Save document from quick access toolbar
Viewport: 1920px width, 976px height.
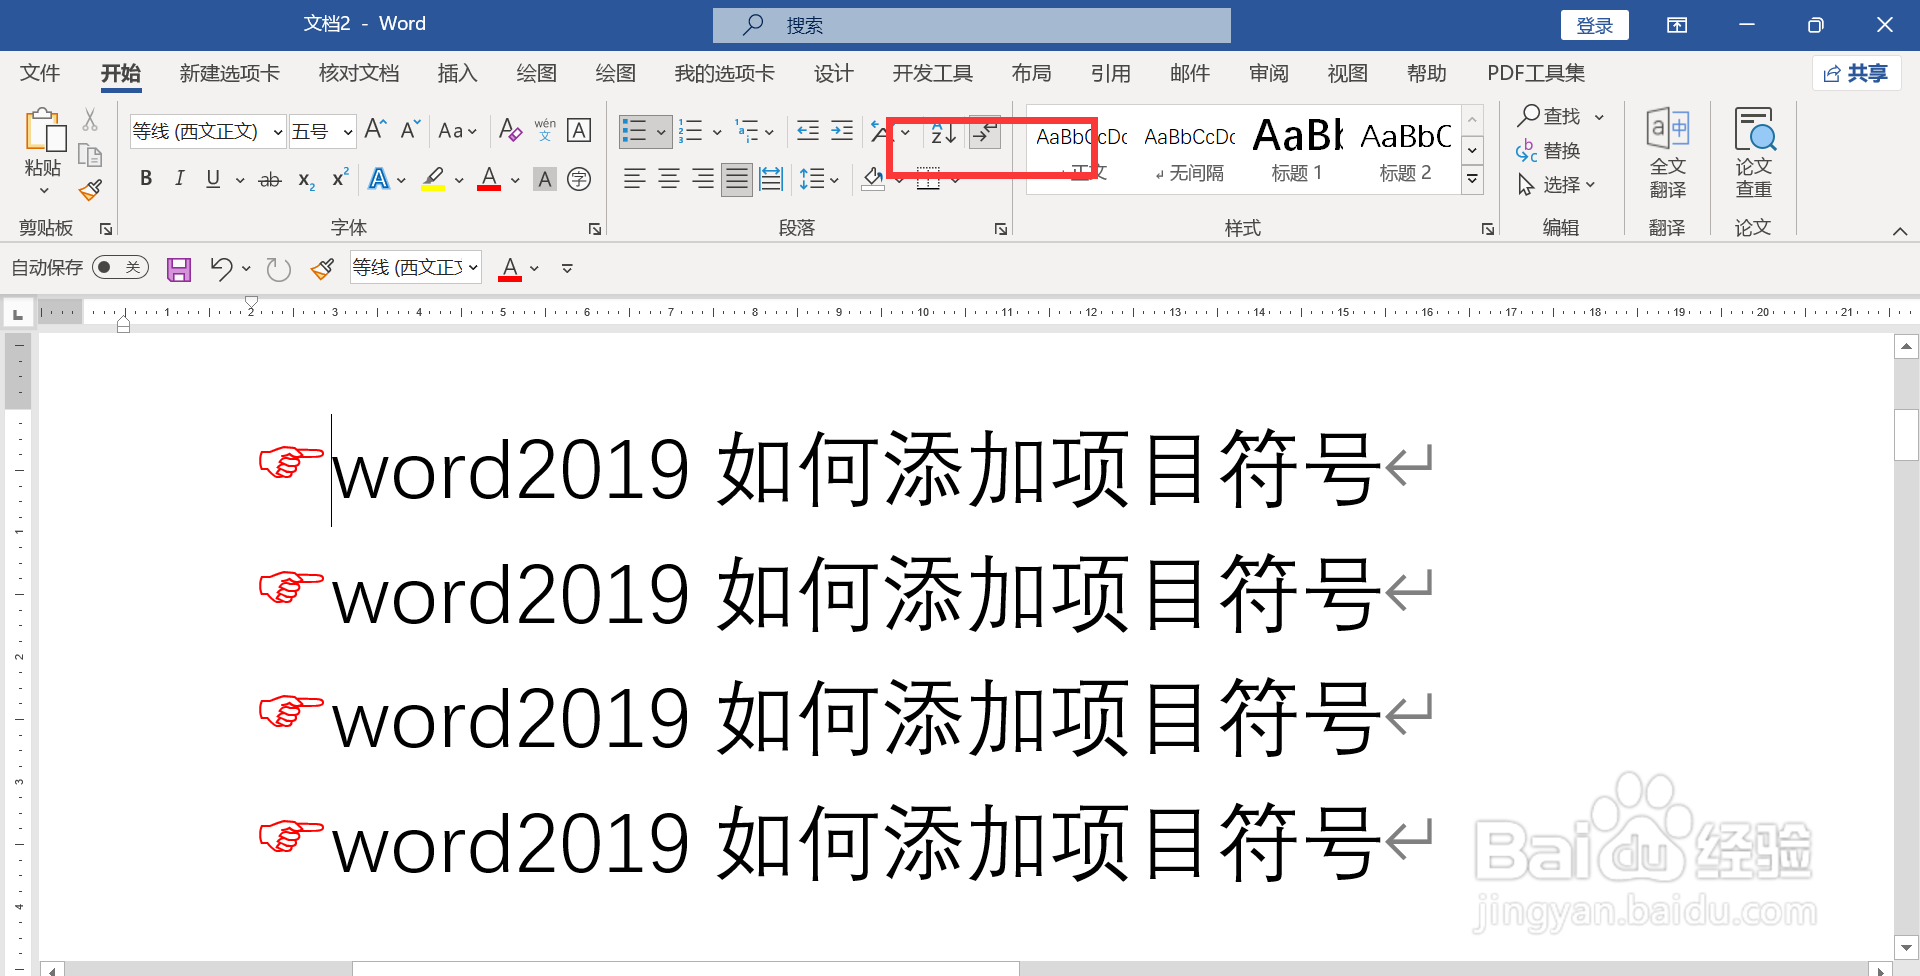179,269
